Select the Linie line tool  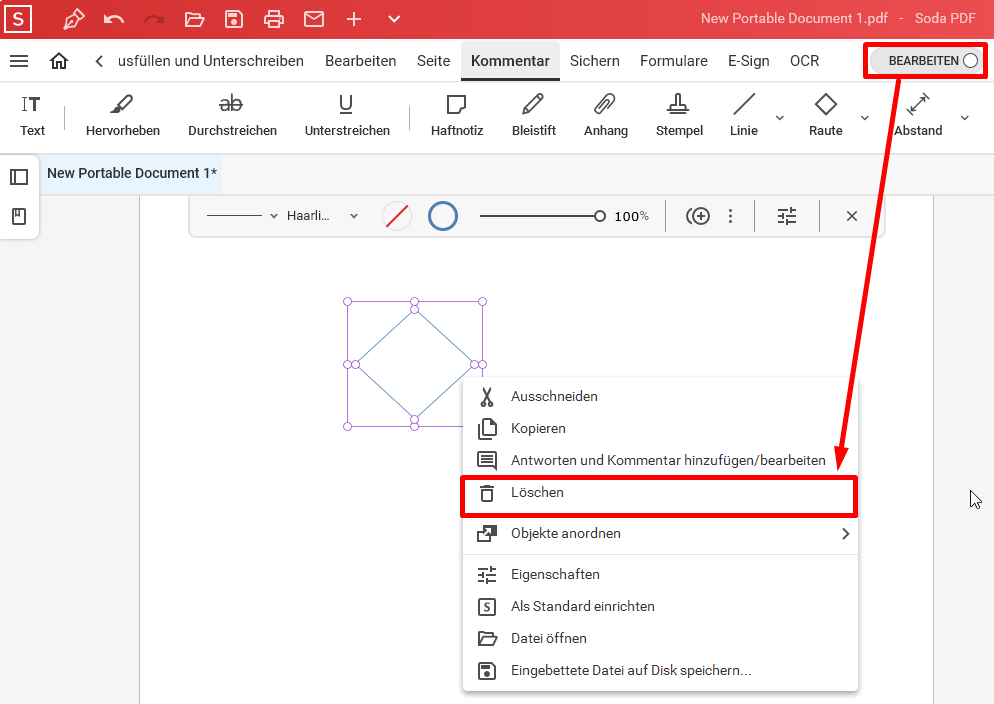tap(744, 116)
